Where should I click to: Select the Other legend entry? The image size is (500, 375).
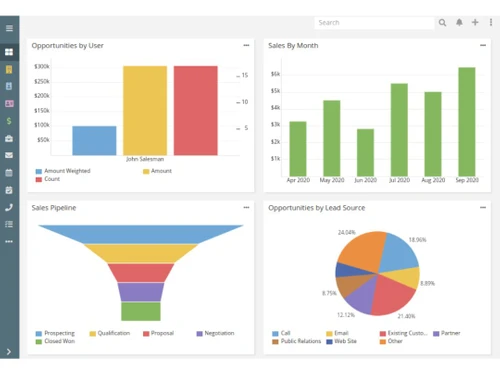pyautogui.click(x=391, y=341)
